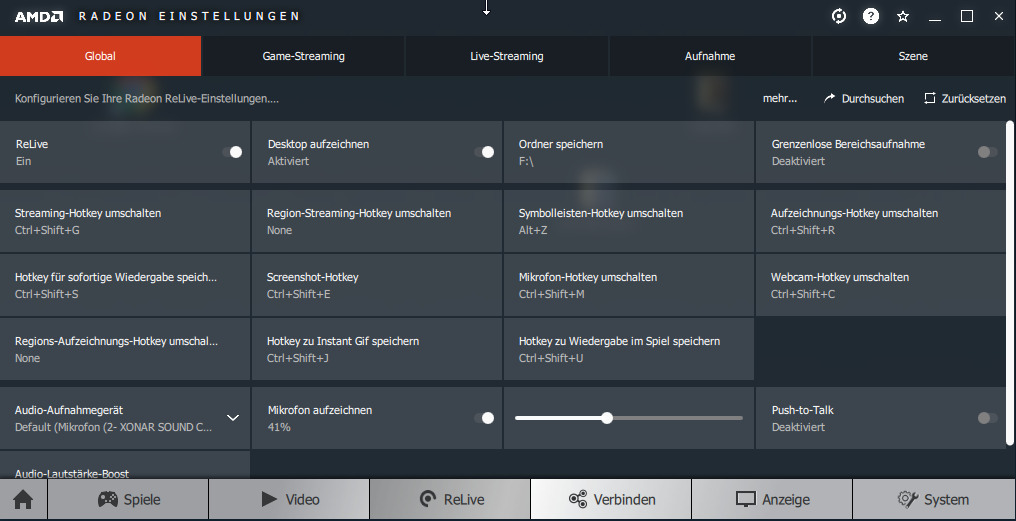Open the Video section
Screen dimensions: 1016x521
pos(290,500)
